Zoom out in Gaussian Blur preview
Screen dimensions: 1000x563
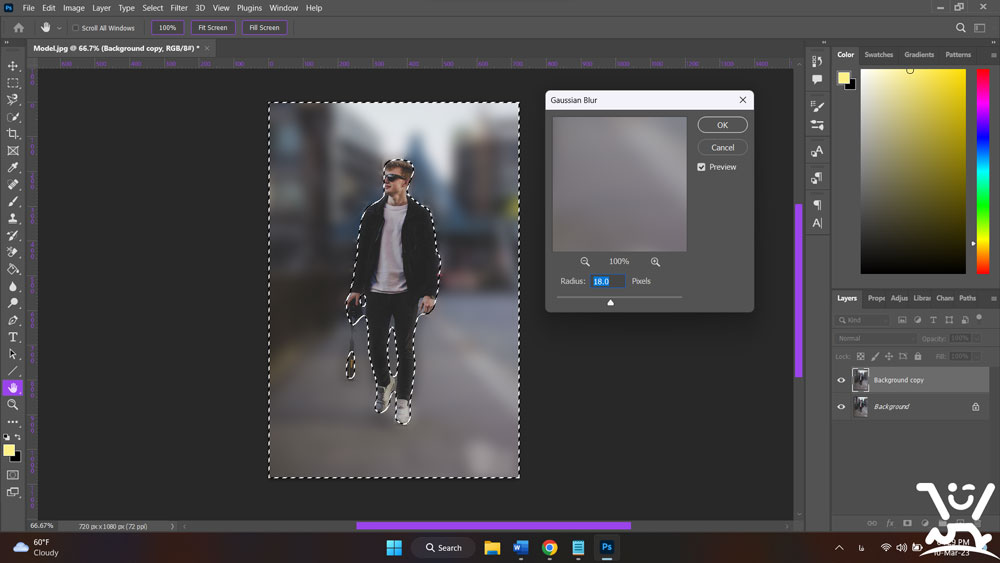[585, 261]
